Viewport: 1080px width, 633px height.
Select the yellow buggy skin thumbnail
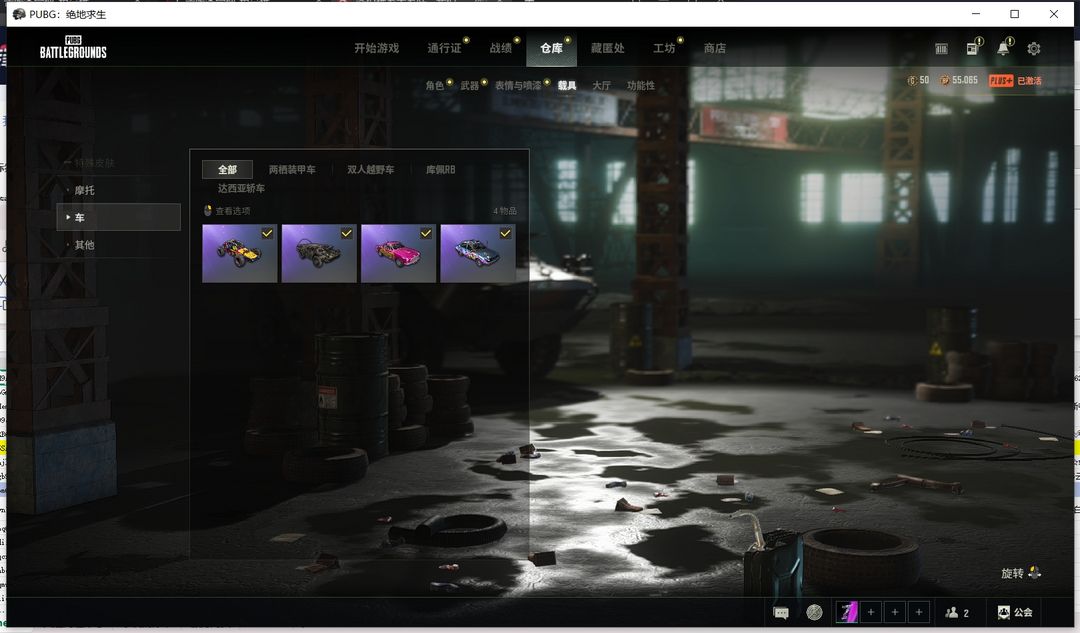point(240,253)
